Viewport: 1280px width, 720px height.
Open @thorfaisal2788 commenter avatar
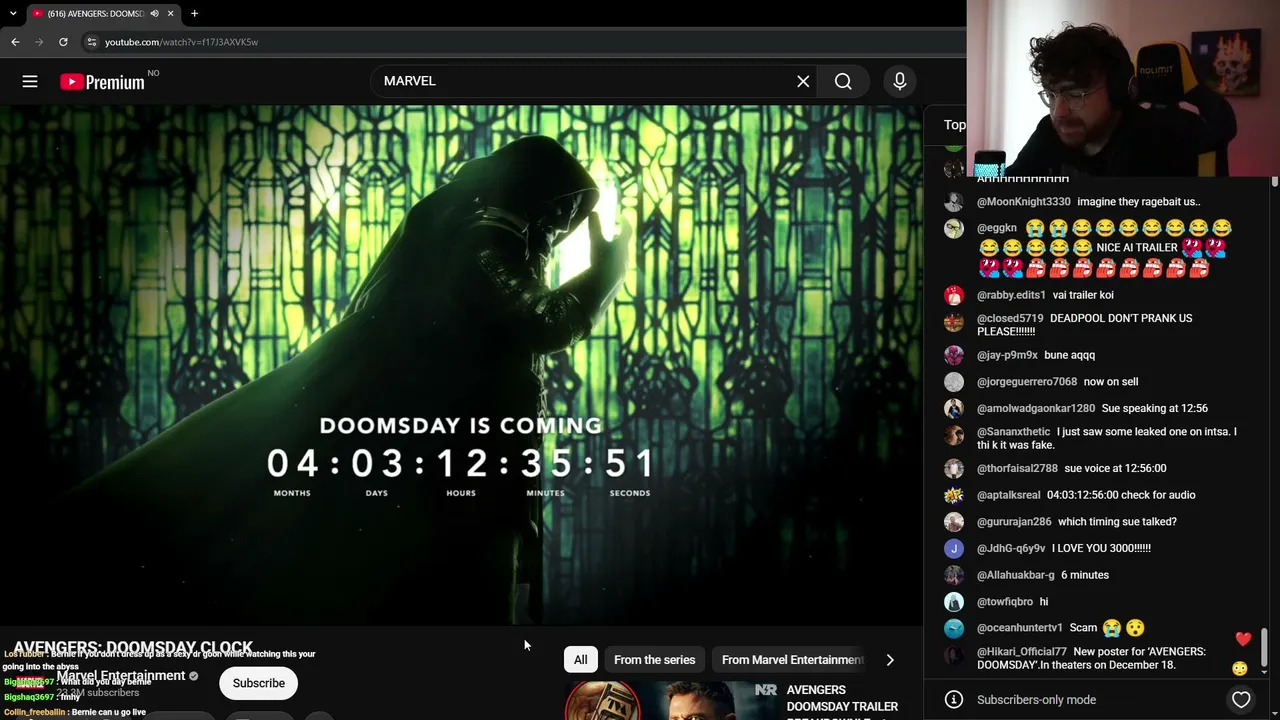pos(954,468)
